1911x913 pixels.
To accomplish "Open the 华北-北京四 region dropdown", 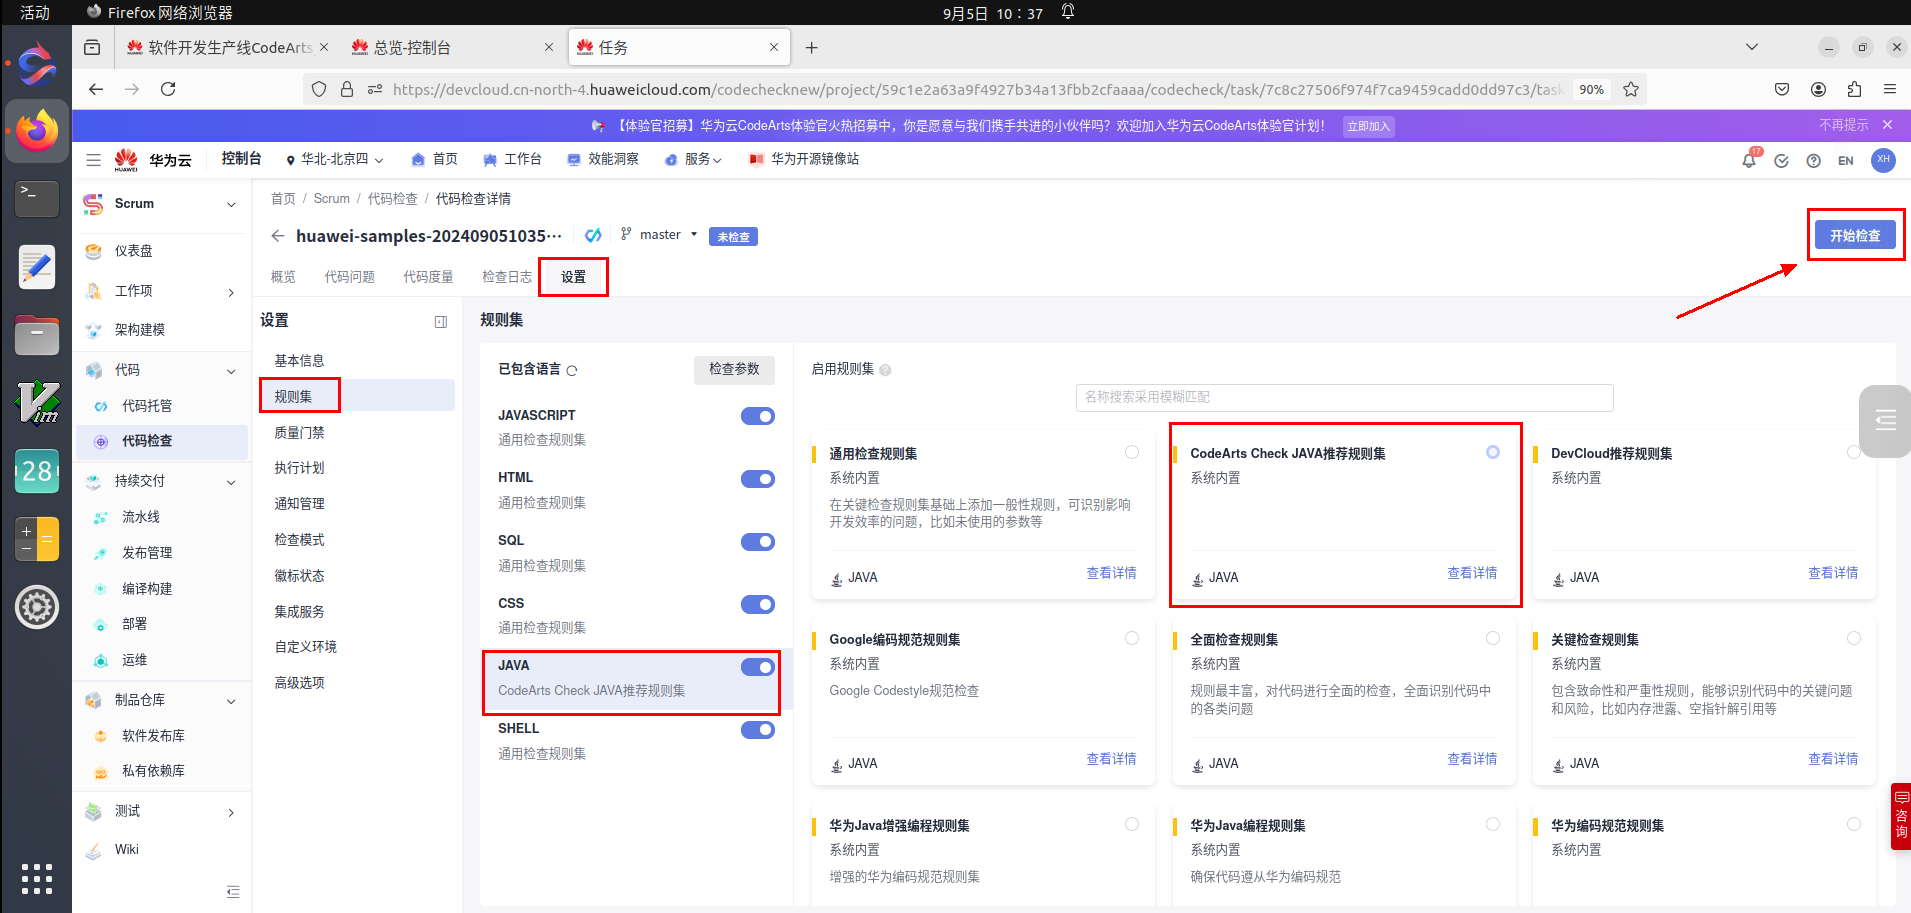I will pyautogui.click(x=334, y=160).
